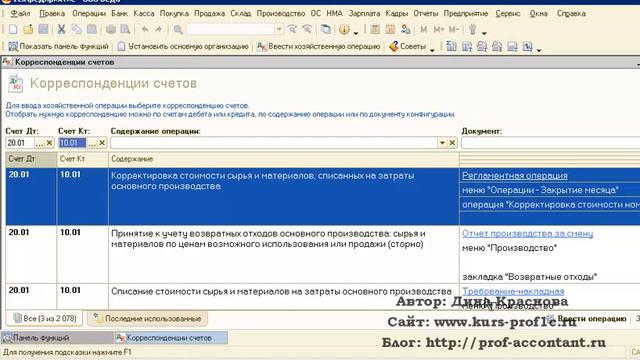This screenshot has height=360, width=640.
Task: Open the Зарплата menu
Action: (364, 13)
